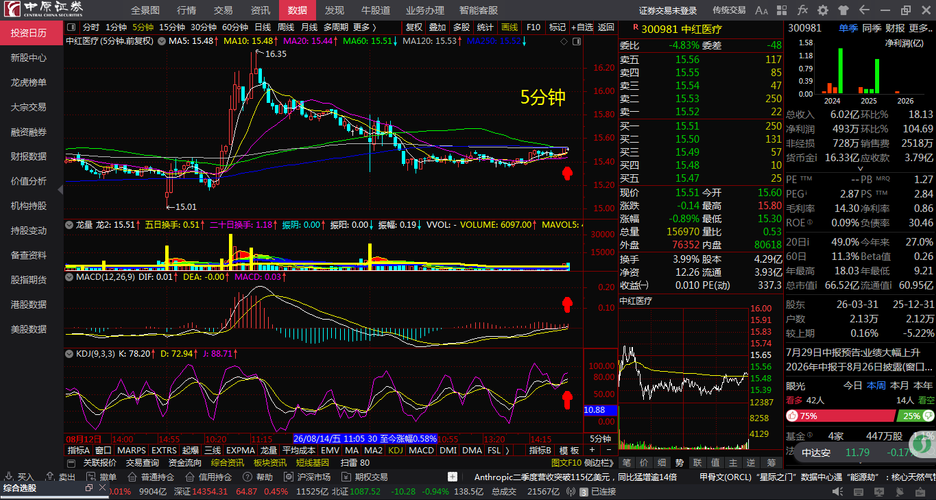Click the blue 10.88 marker on KDJ axis
This screenshot has width=936, height=500.
click(600, 410)
